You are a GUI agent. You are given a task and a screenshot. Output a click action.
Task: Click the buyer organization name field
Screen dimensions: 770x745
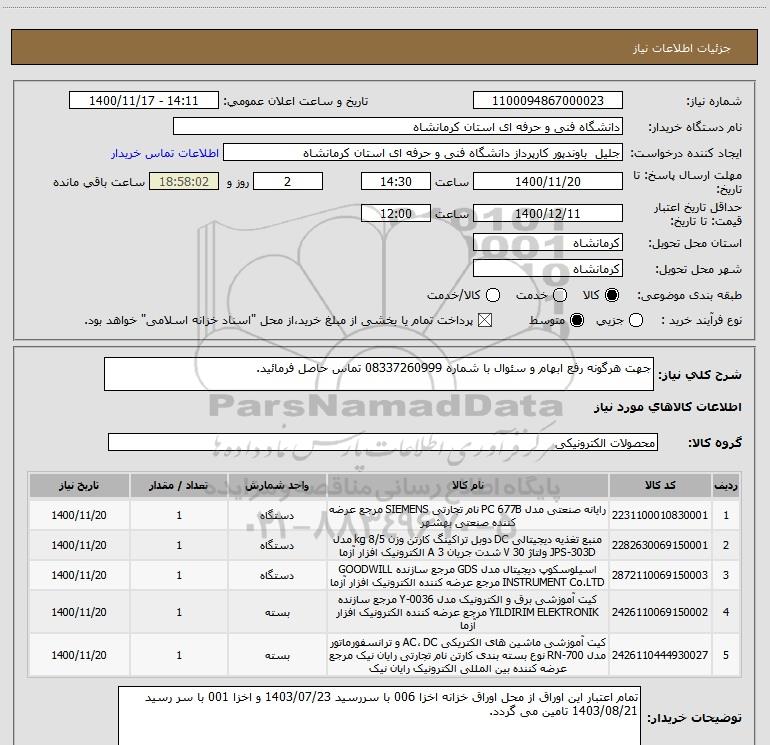pos(398,127)
